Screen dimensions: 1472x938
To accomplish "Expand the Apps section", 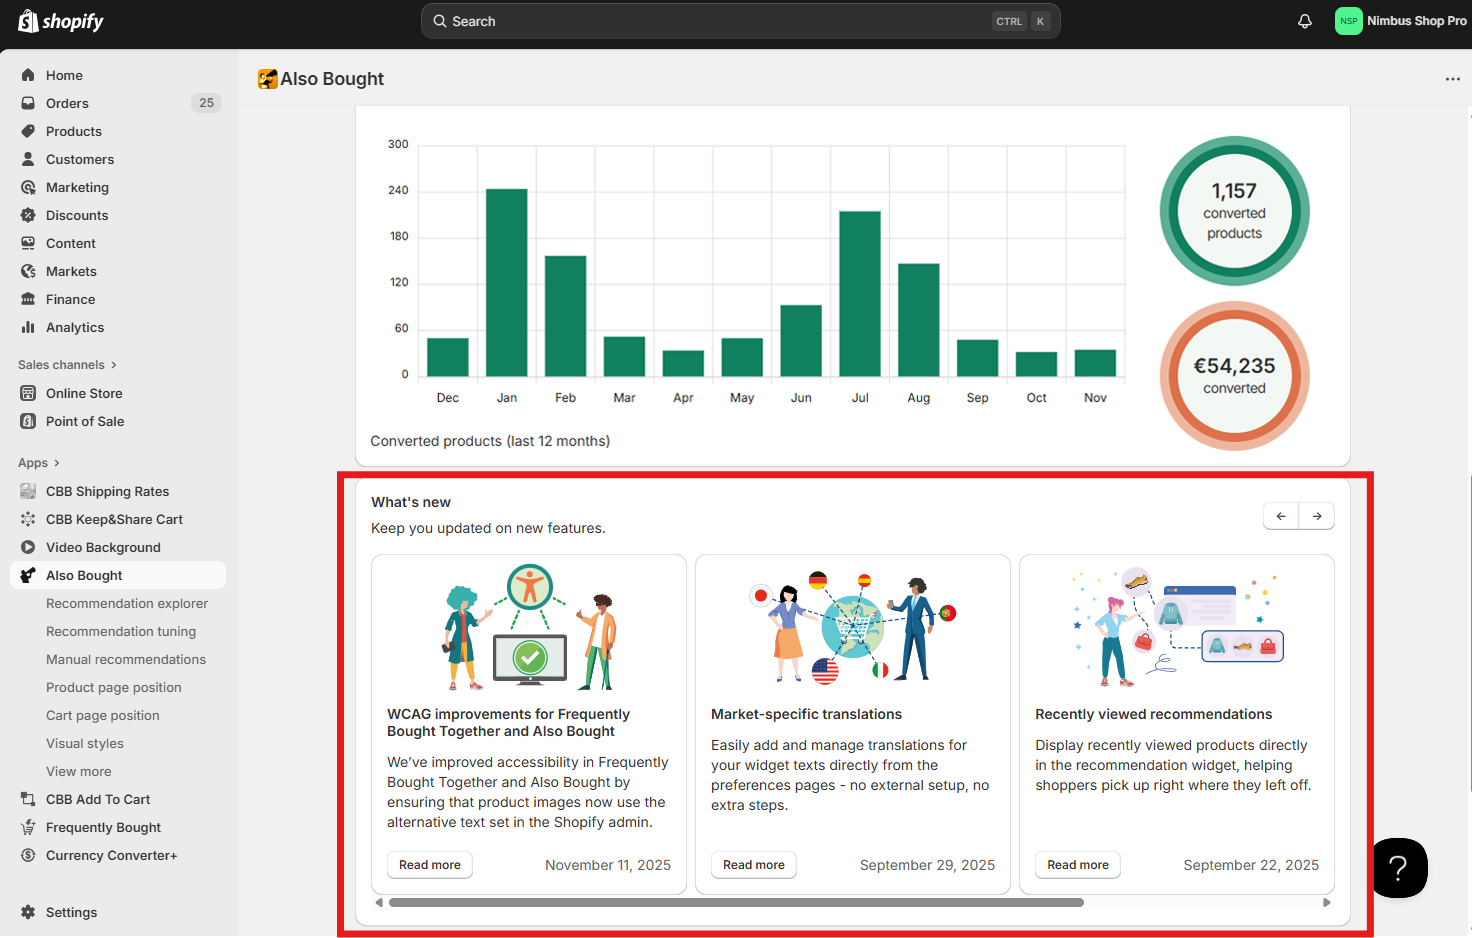I will coord(39,463).
